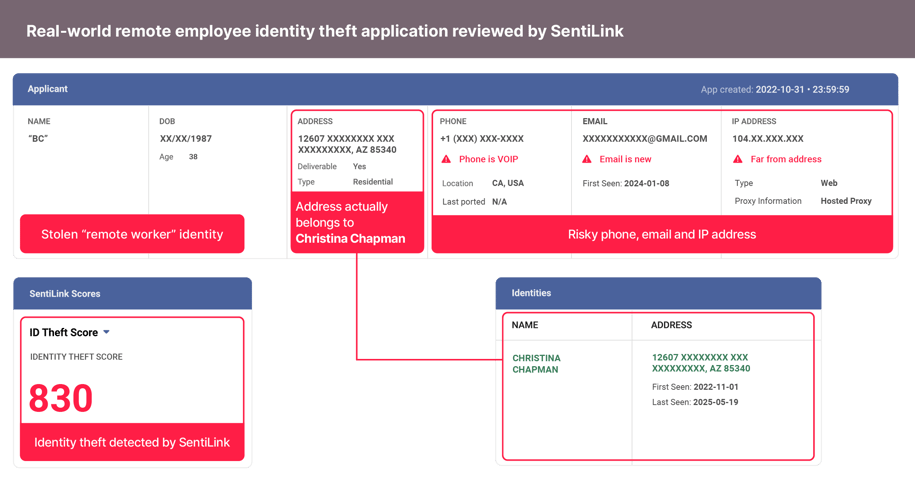Click the email First Seen 2024-01-08 date
The image size is (915, 482).
click(x=647, y=183)
